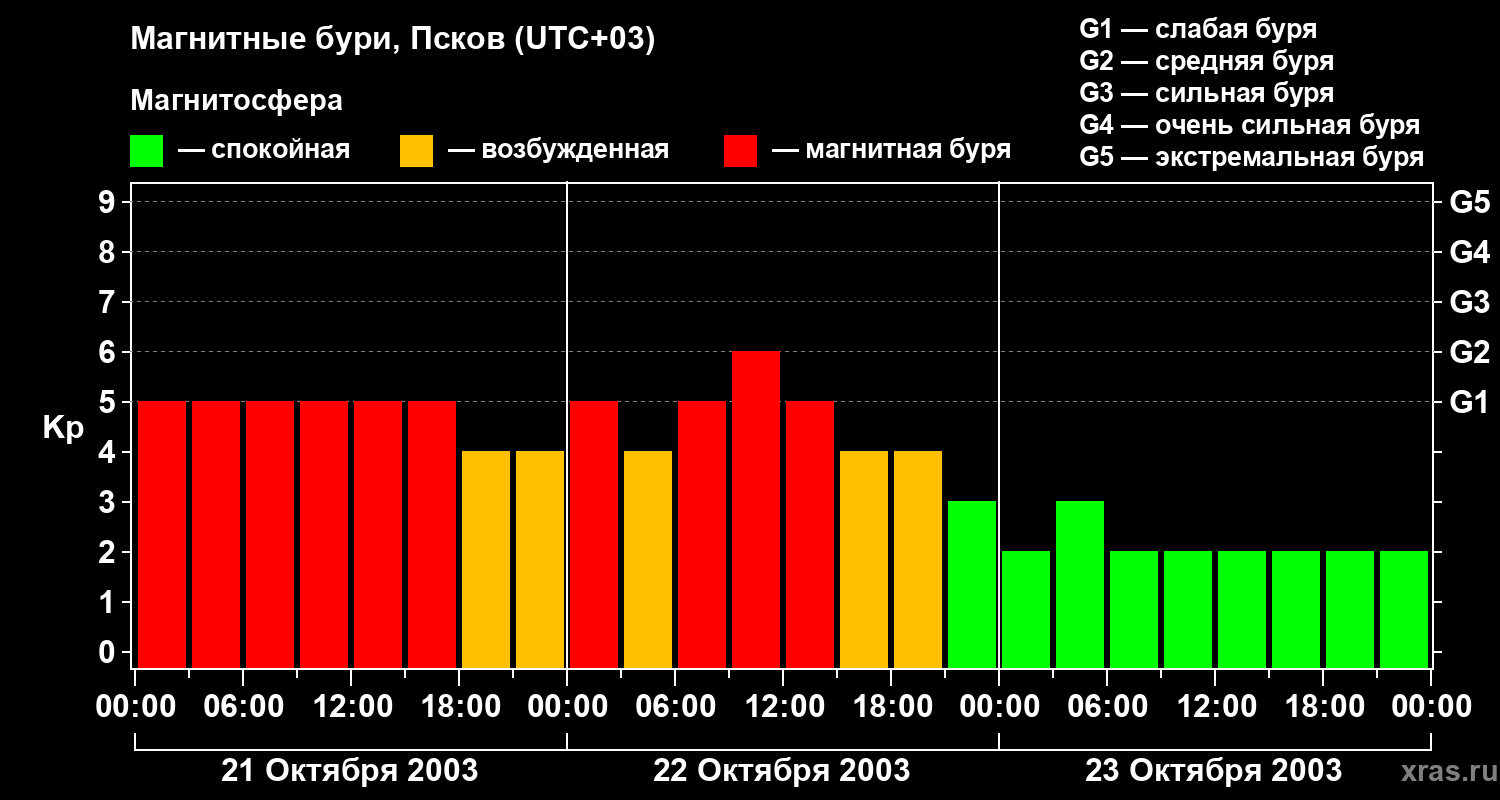
Task: Click the G1 label on right axis
Action: (x=1469, y=403)
